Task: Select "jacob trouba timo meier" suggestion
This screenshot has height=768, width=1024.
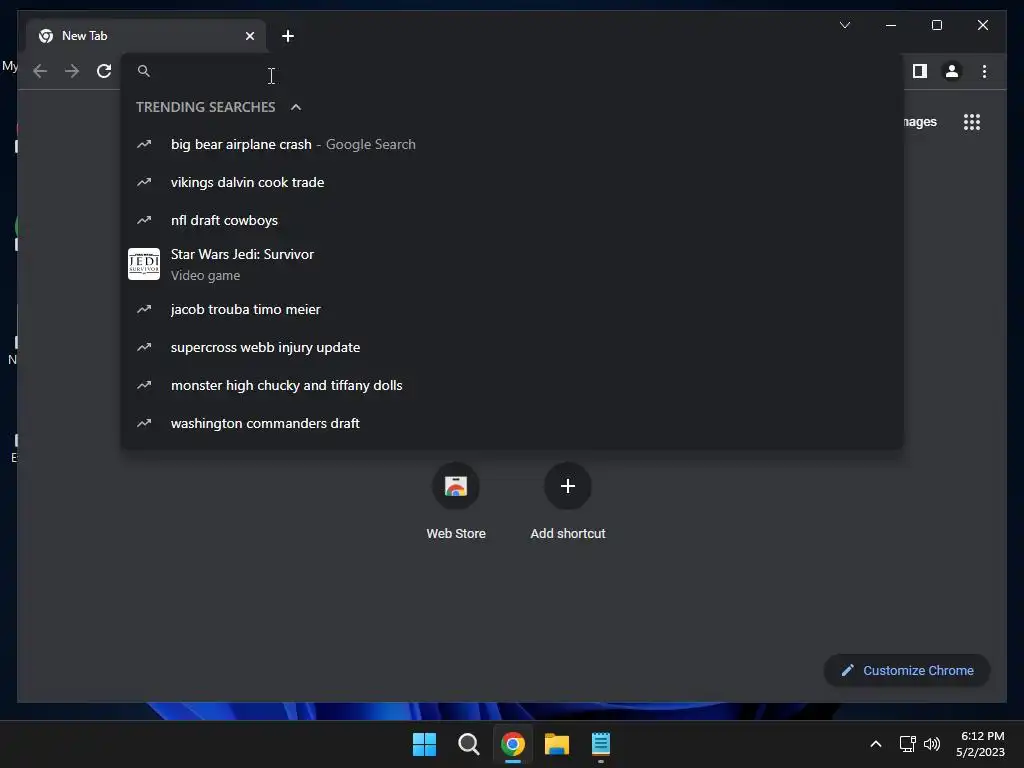Action: (513, 310)
